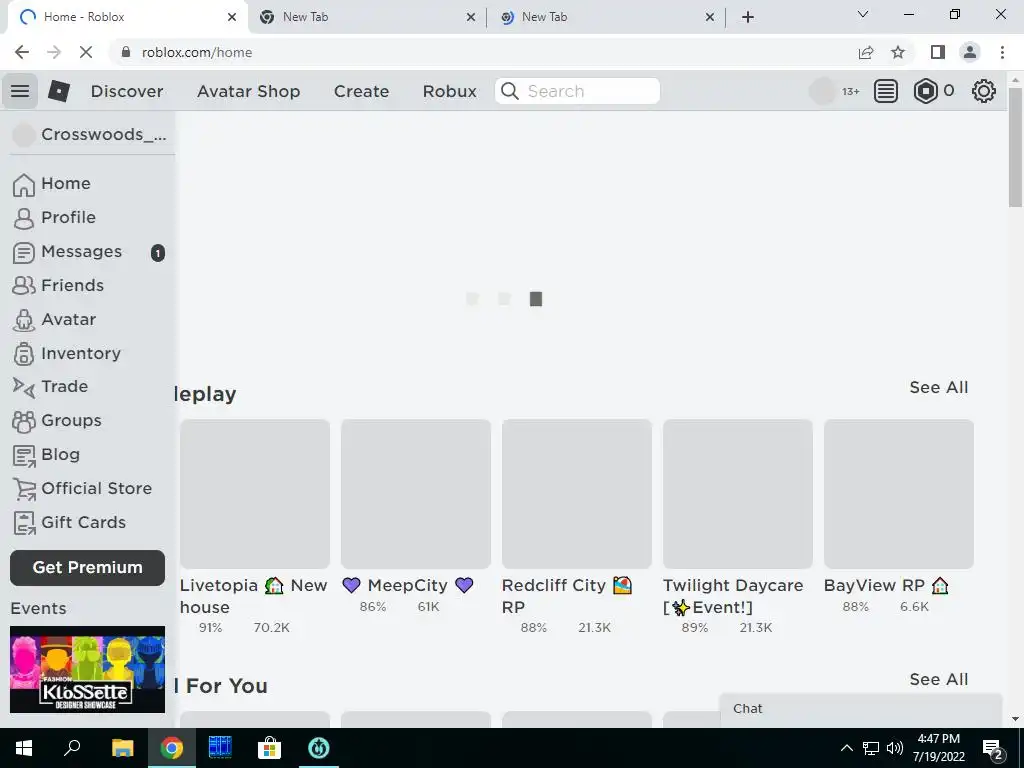Click the page vertical scrollbar
The height and width of the screenshot is (768, 1024).
tap(1015, 147)
